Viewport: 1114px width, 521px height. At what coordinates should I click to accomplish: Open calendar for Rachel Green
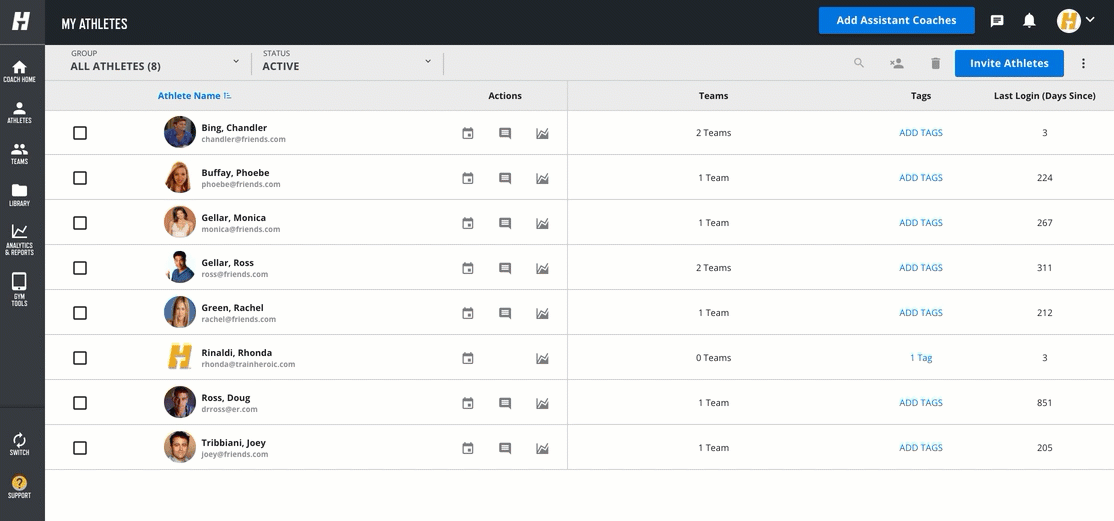pyautogui.click(x=467, y=313)
